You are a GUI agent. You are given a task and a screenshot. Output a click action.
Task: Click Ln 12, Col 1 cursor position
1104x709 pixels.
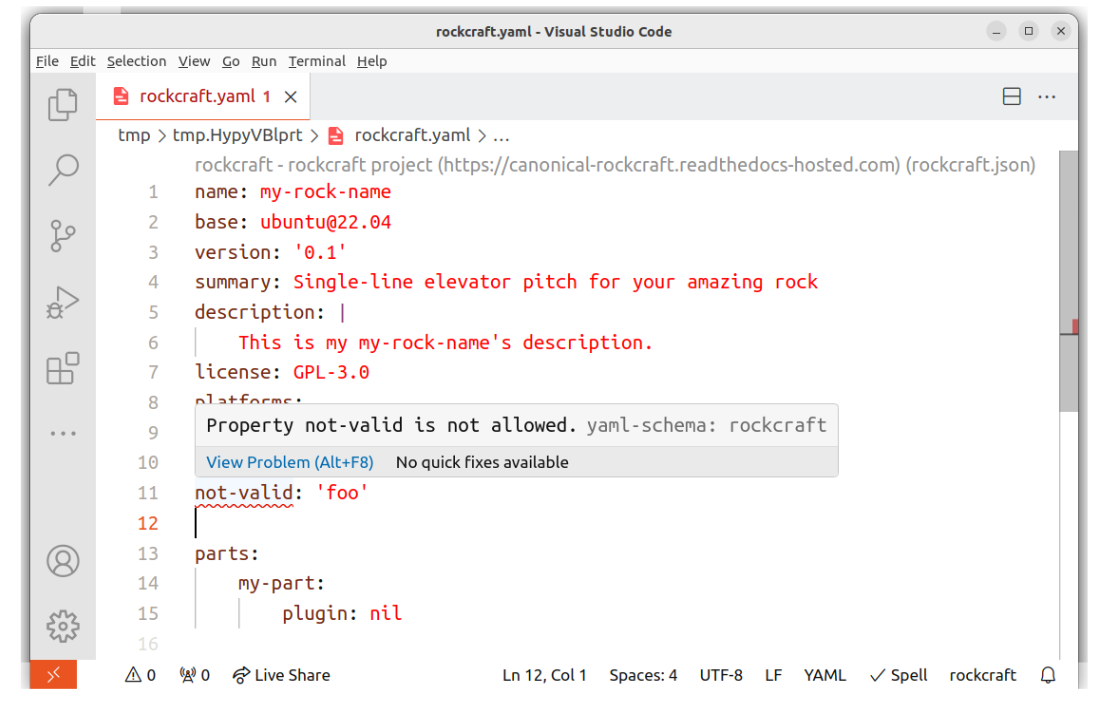click(544, 675)
